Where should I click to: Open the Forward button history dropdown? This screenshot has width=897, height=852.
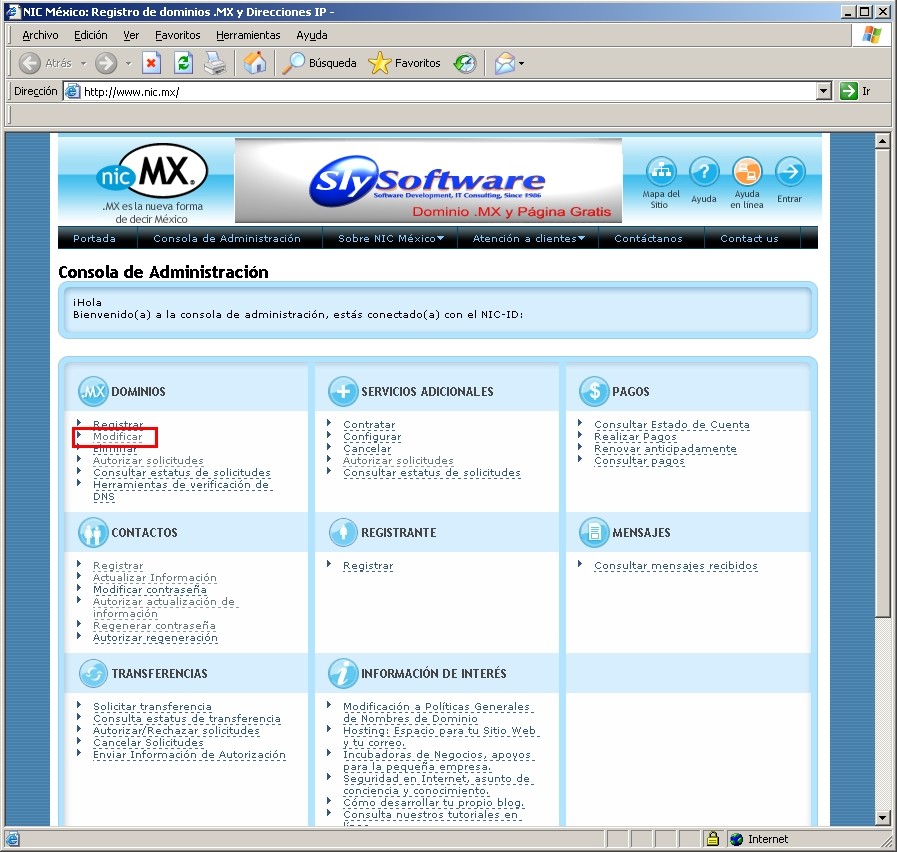point(128,63)
